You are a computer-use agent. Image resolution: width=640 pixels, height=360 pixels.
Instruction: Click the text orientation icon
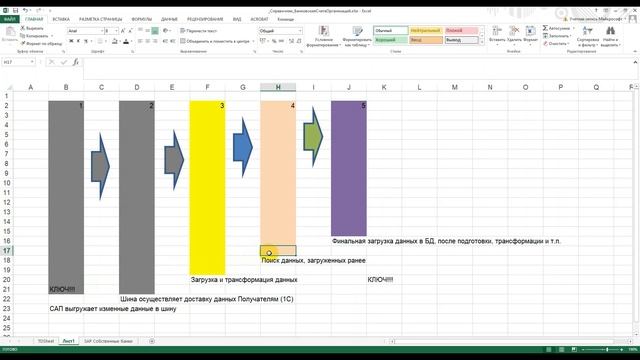click(x=165, y=31)
